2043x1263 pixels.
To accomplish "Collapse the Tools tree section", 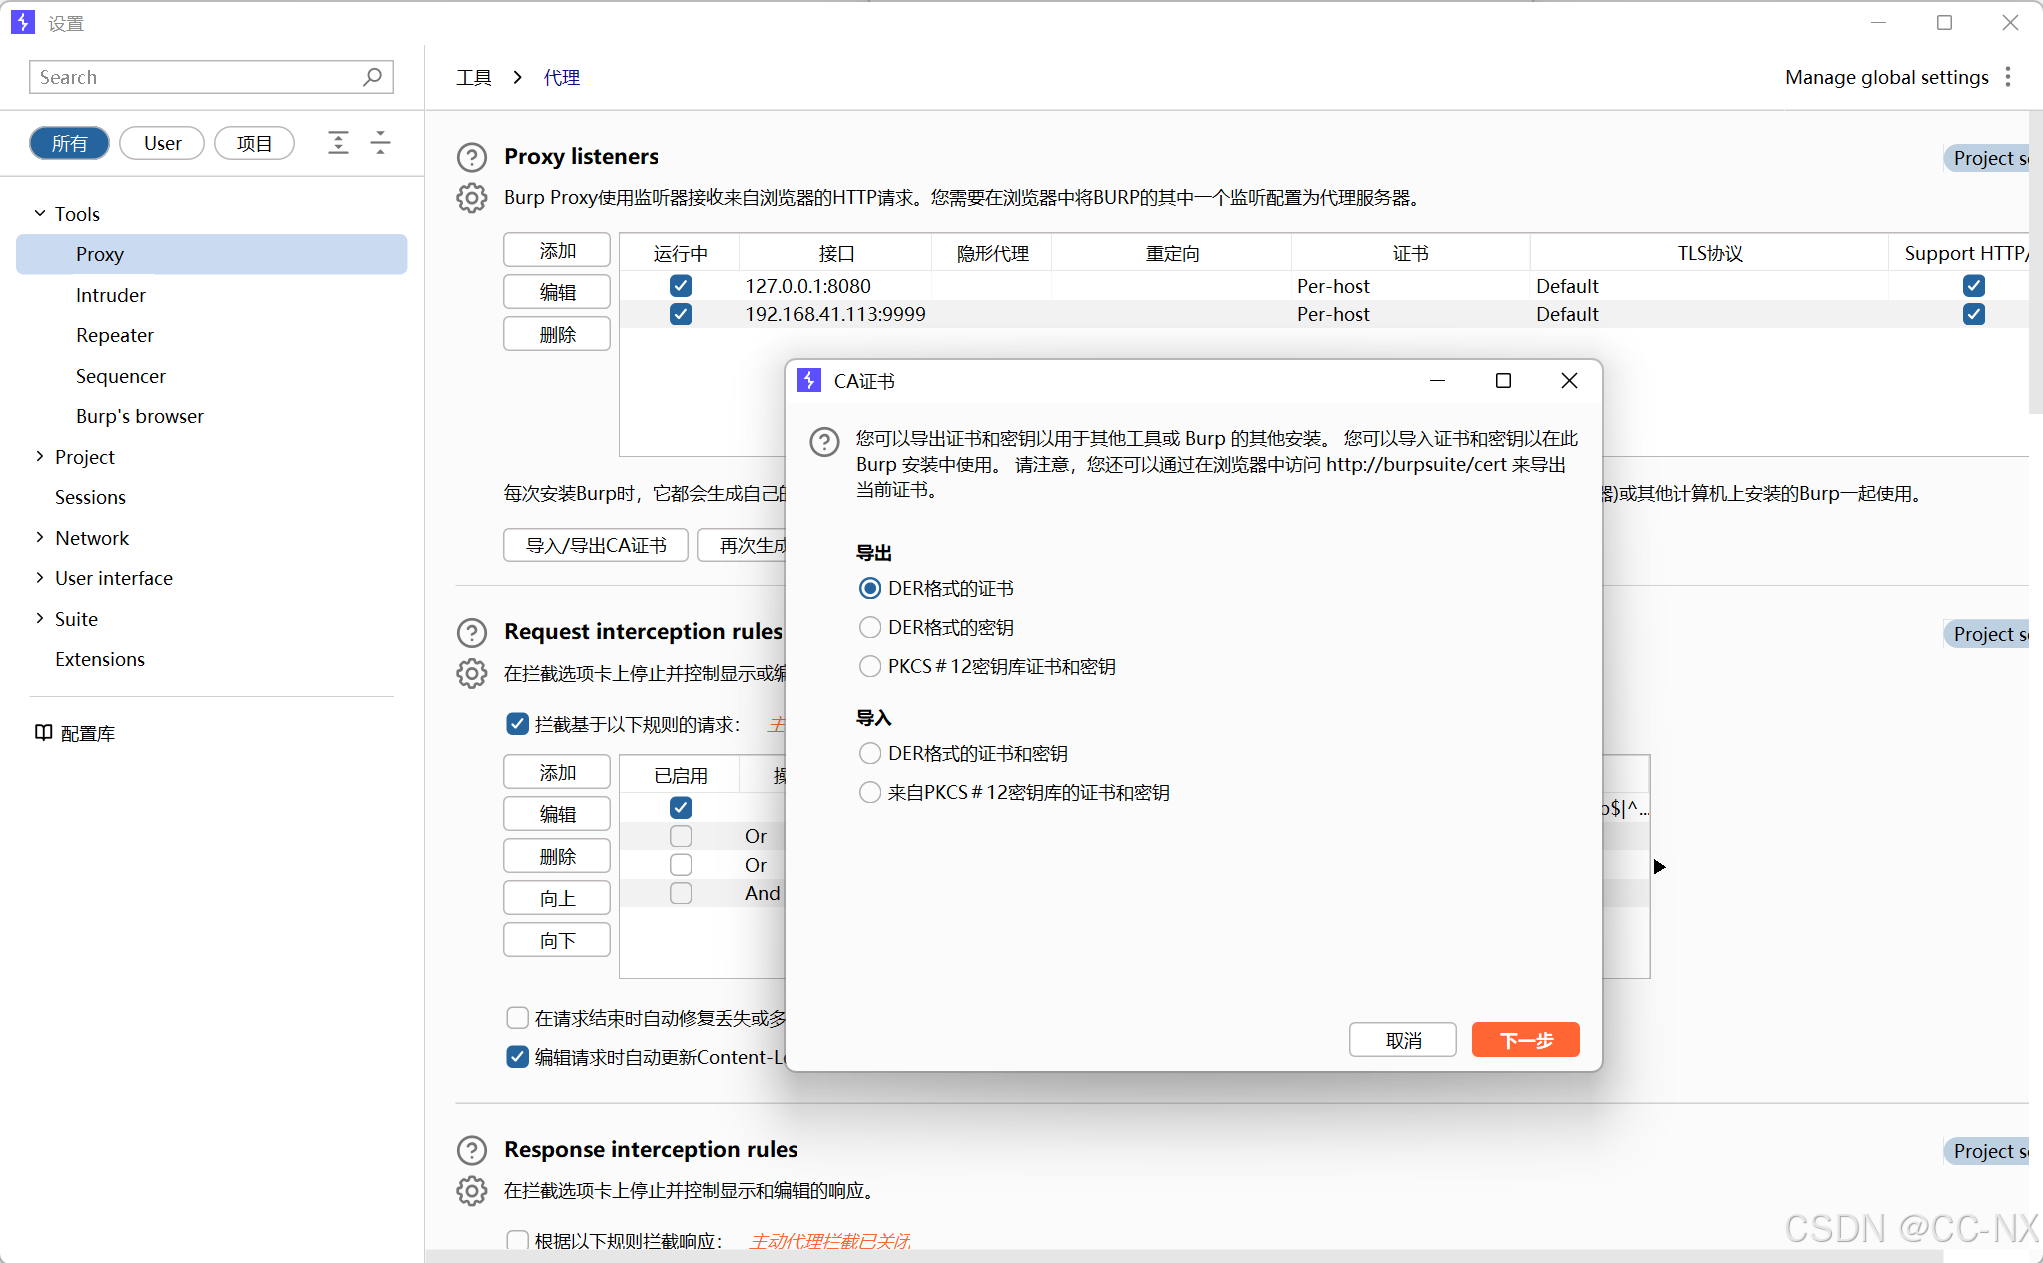I will pos(40,214).
